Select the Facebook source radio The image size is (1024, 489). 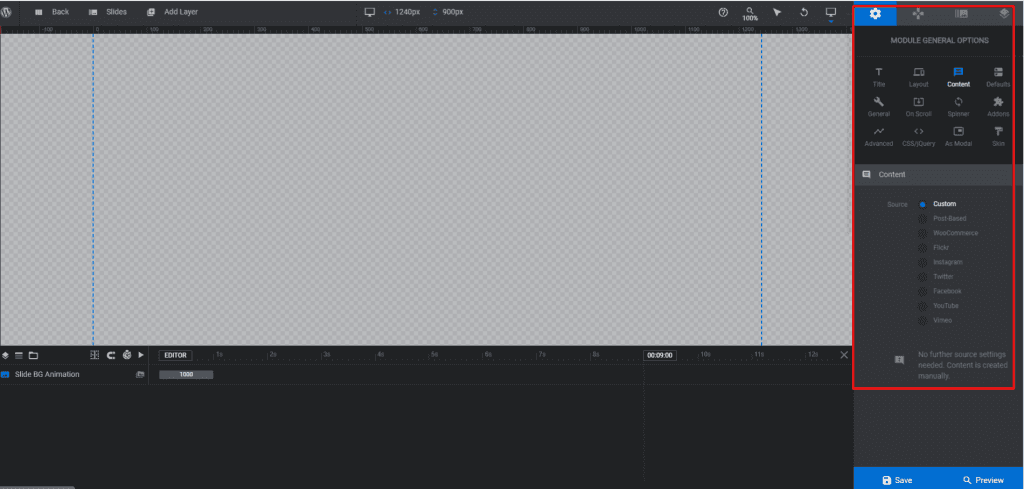click(x=923, y=291)
